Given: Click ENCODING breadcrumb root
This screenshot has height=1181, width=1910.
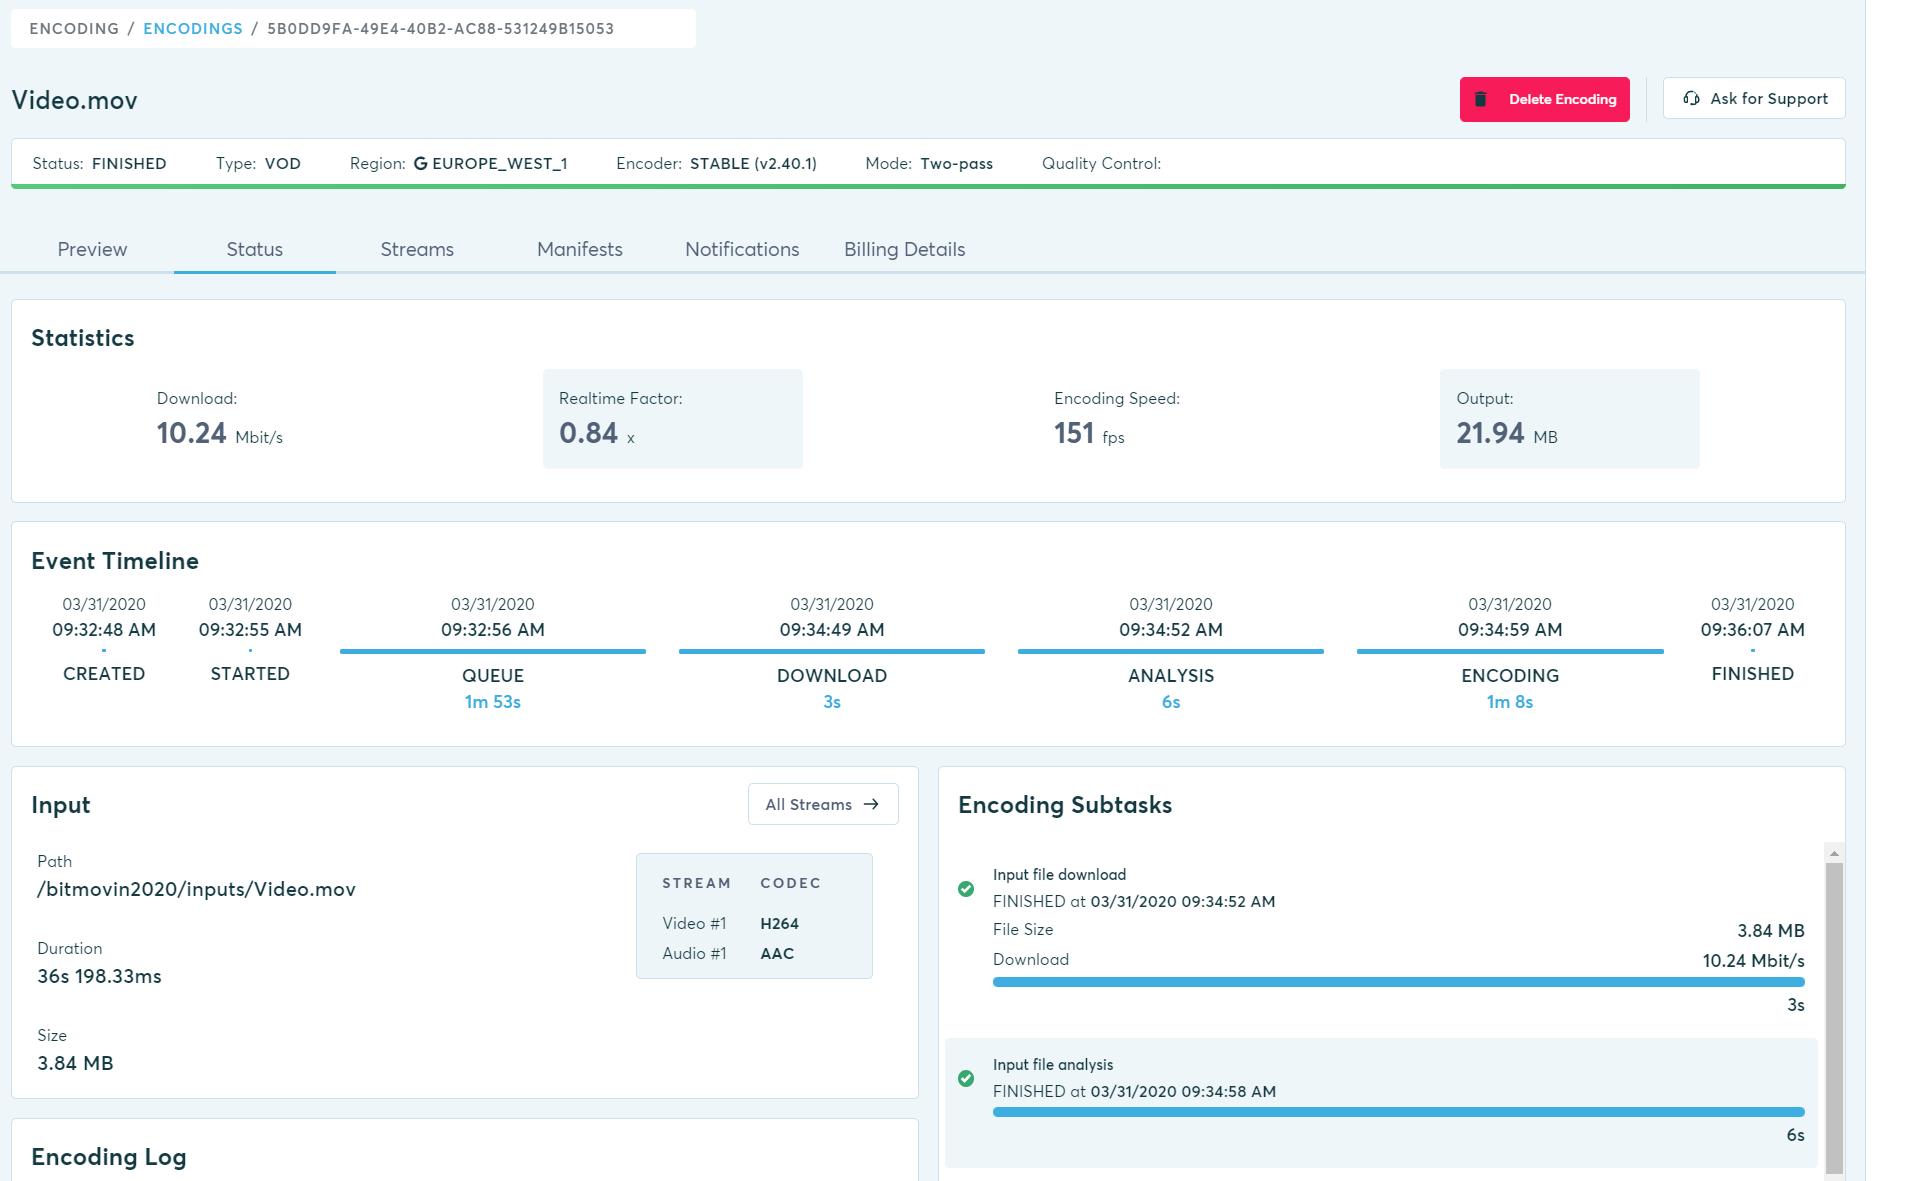Looking at the screenshot, I should [x=74, y=28].
